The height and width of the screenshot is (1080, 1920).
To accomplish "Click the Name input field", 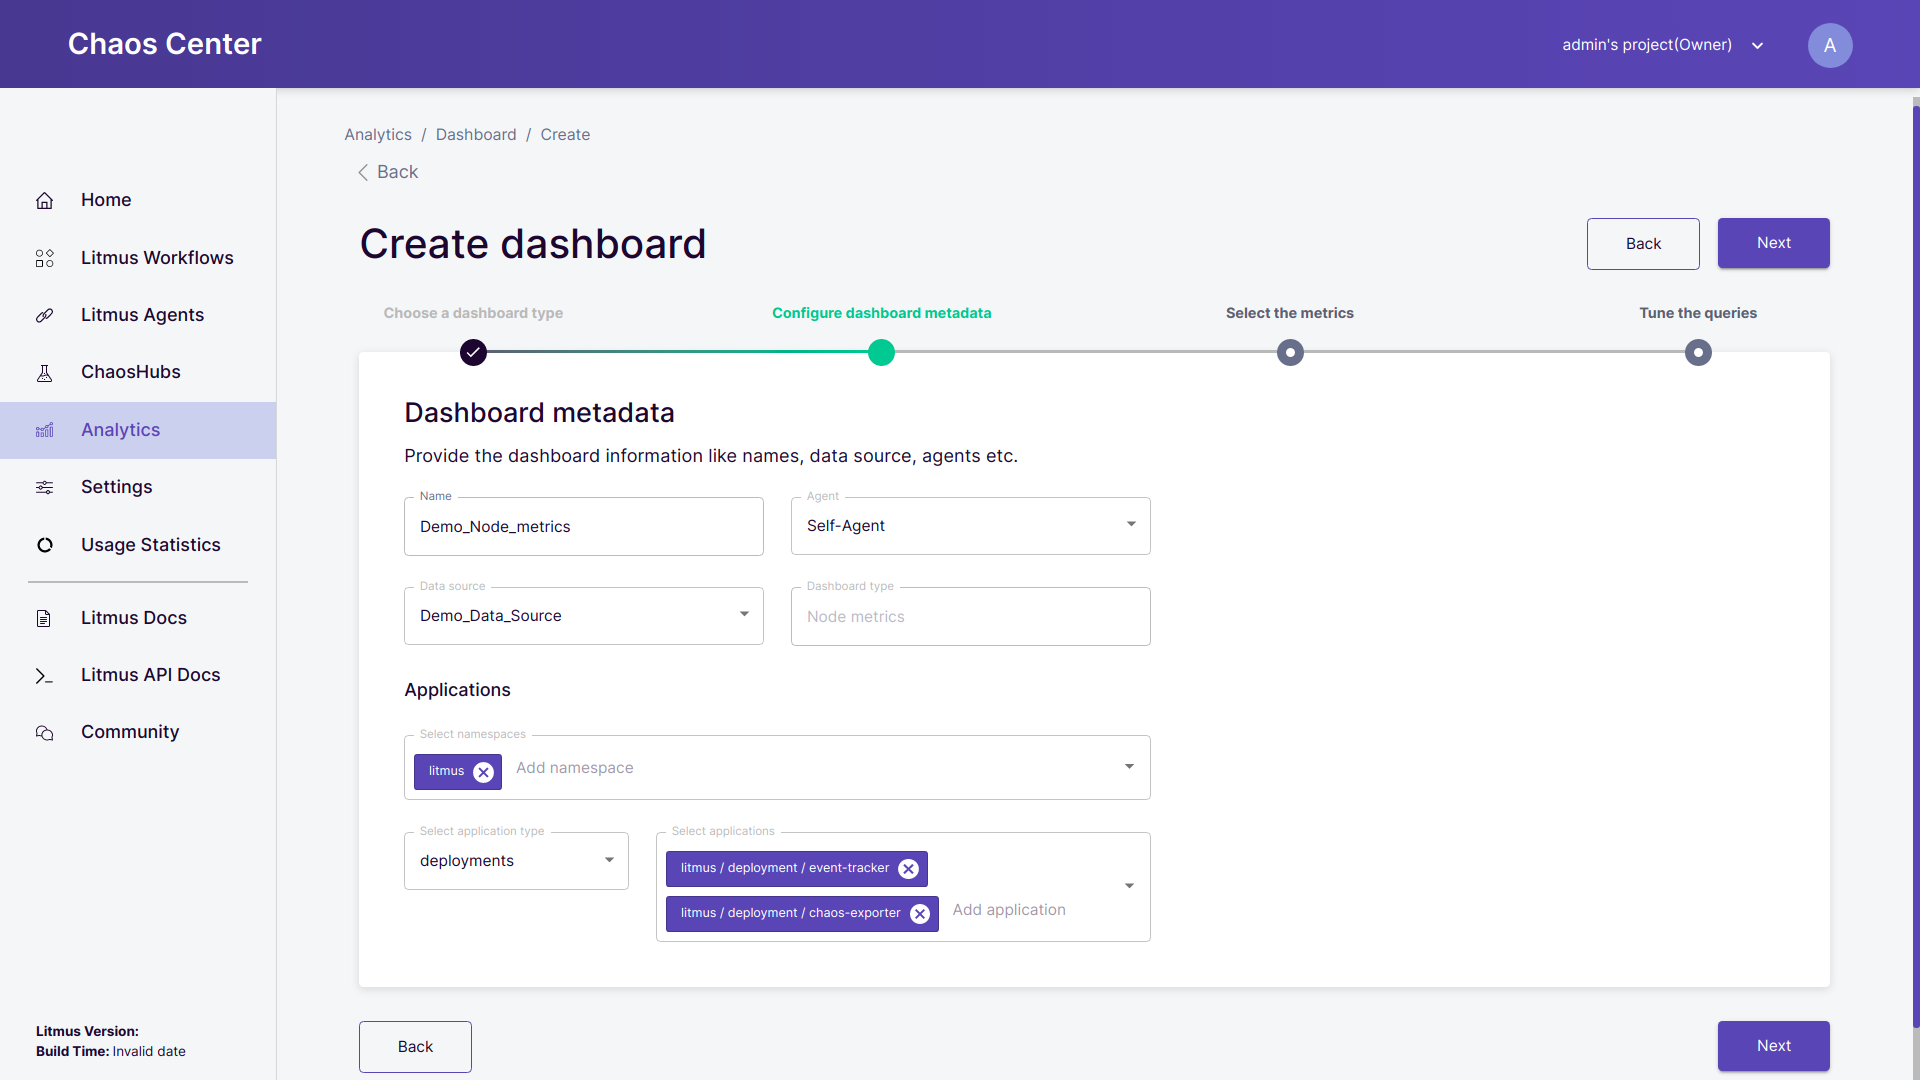I will pyautogui.click(x=583, y=527).
